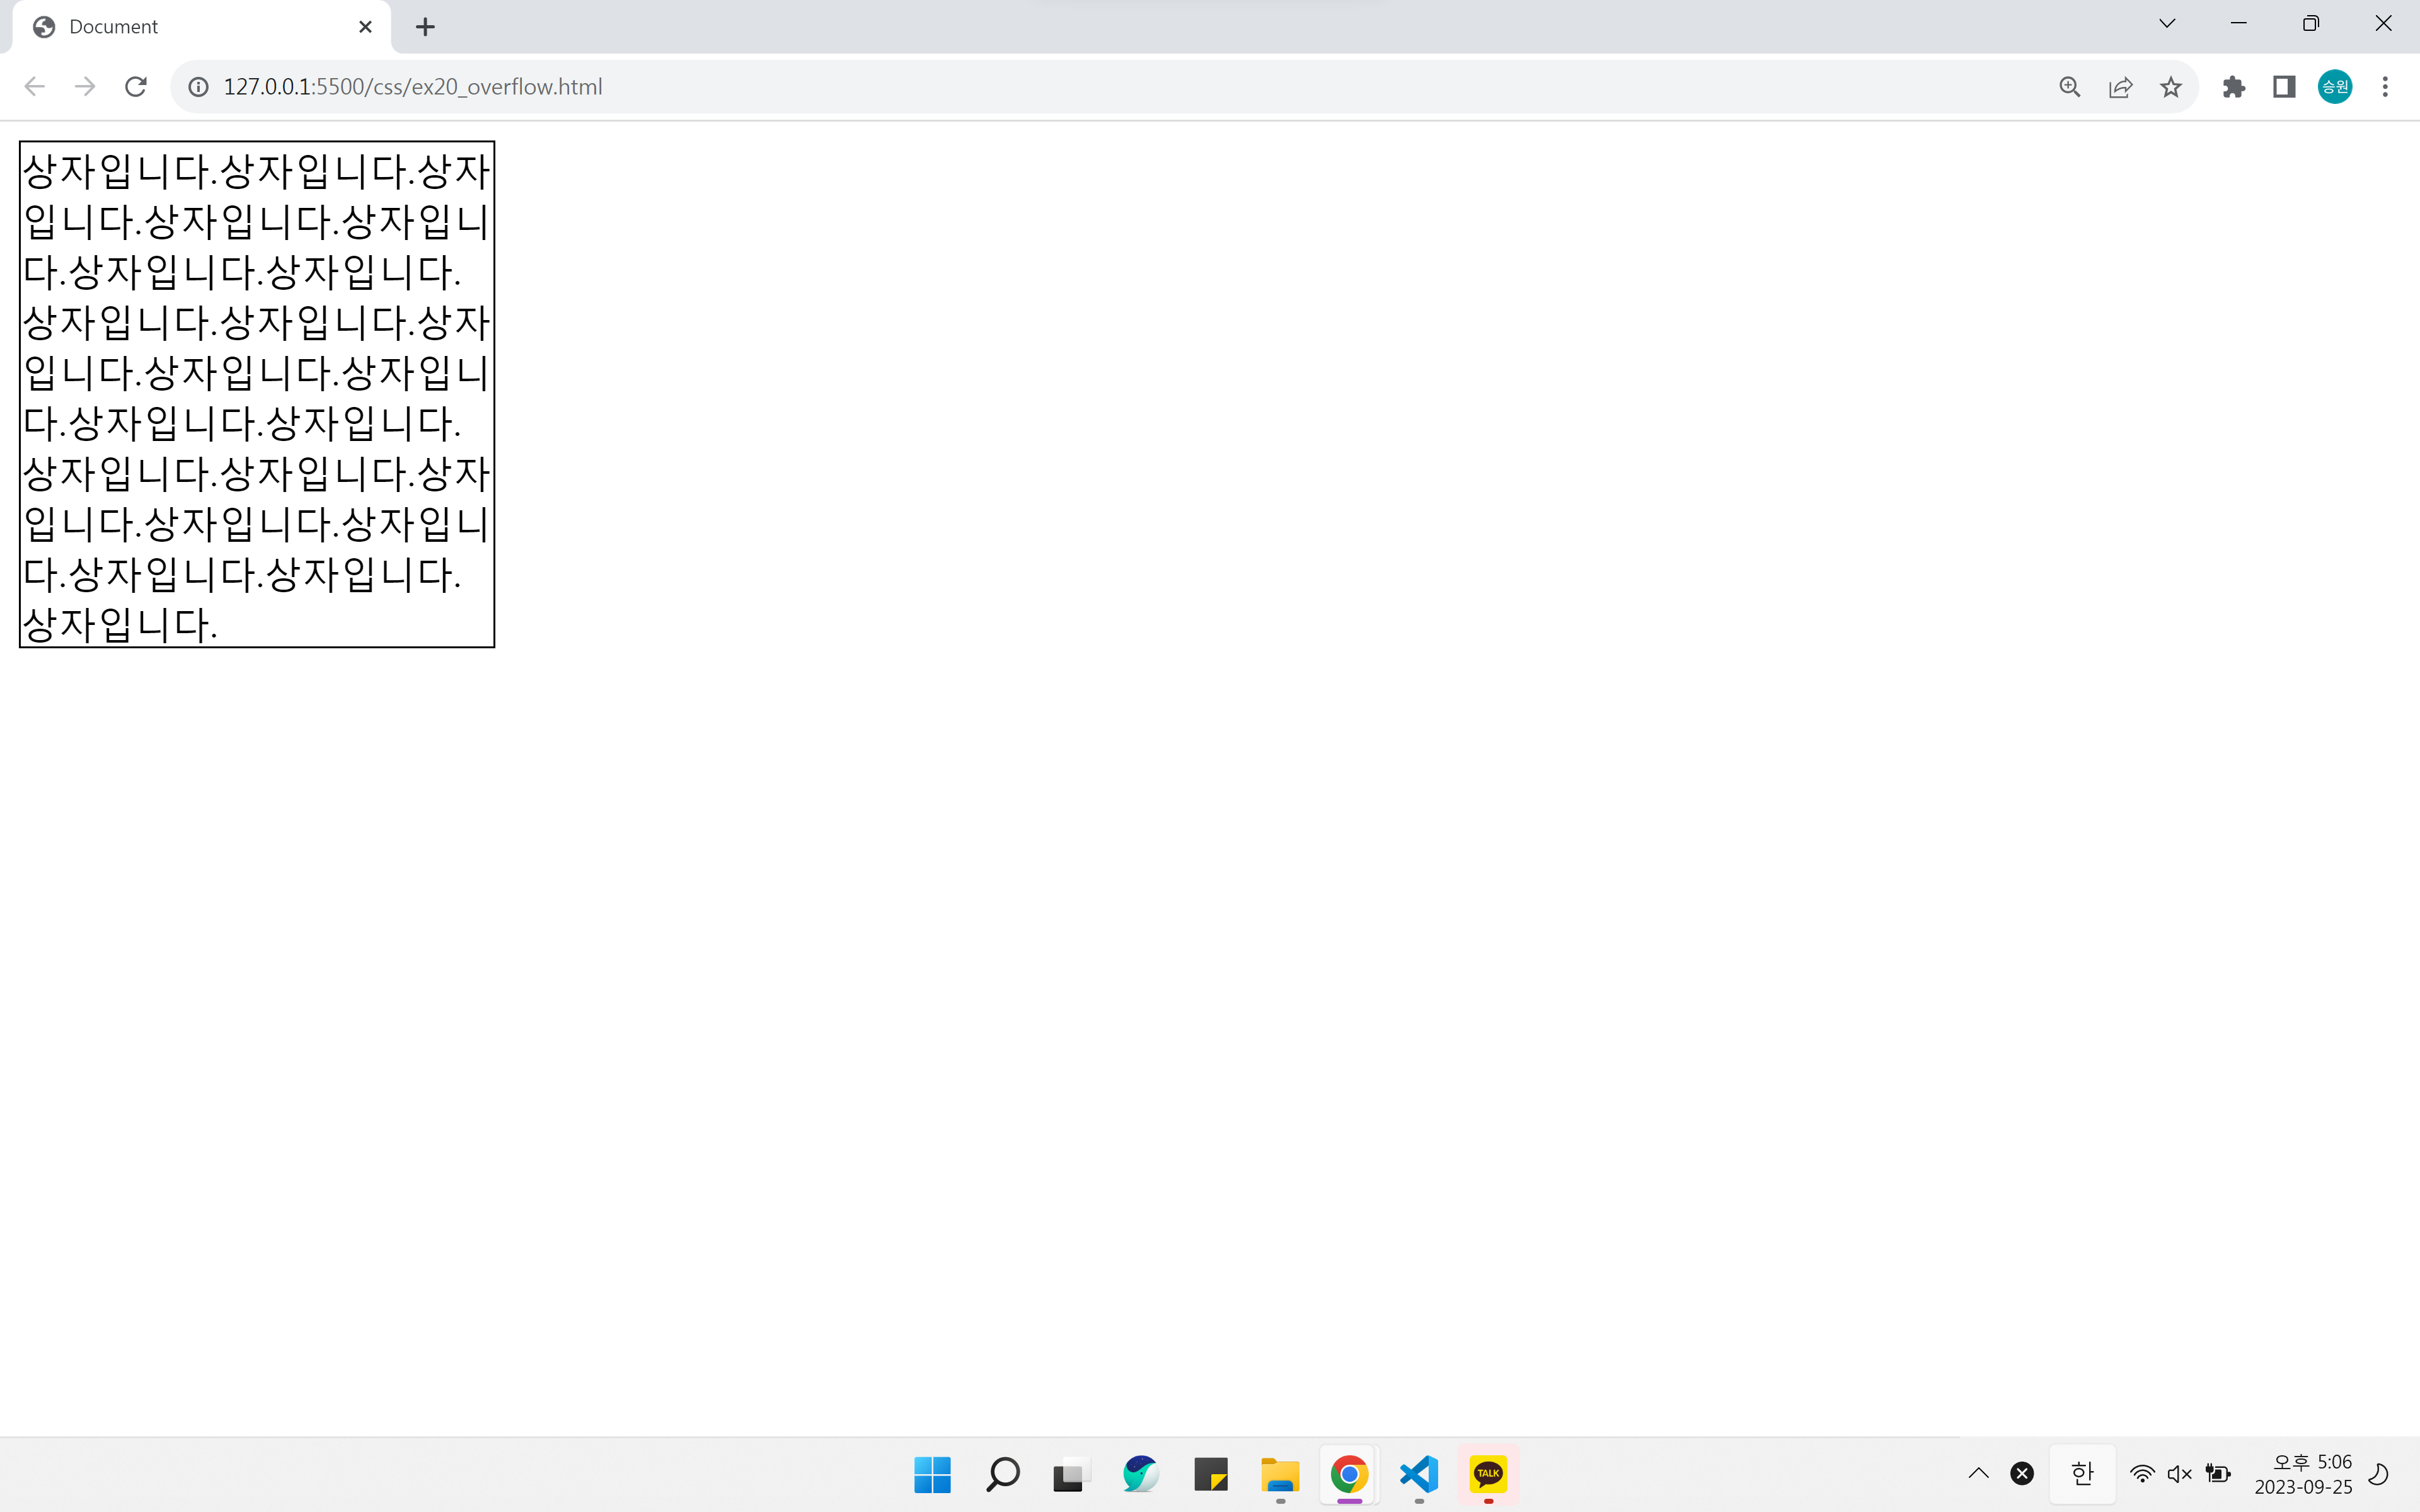Open a new tab
This screenshot has width=2420, height=1512.
pyautogui.click(x=425, y=27)
